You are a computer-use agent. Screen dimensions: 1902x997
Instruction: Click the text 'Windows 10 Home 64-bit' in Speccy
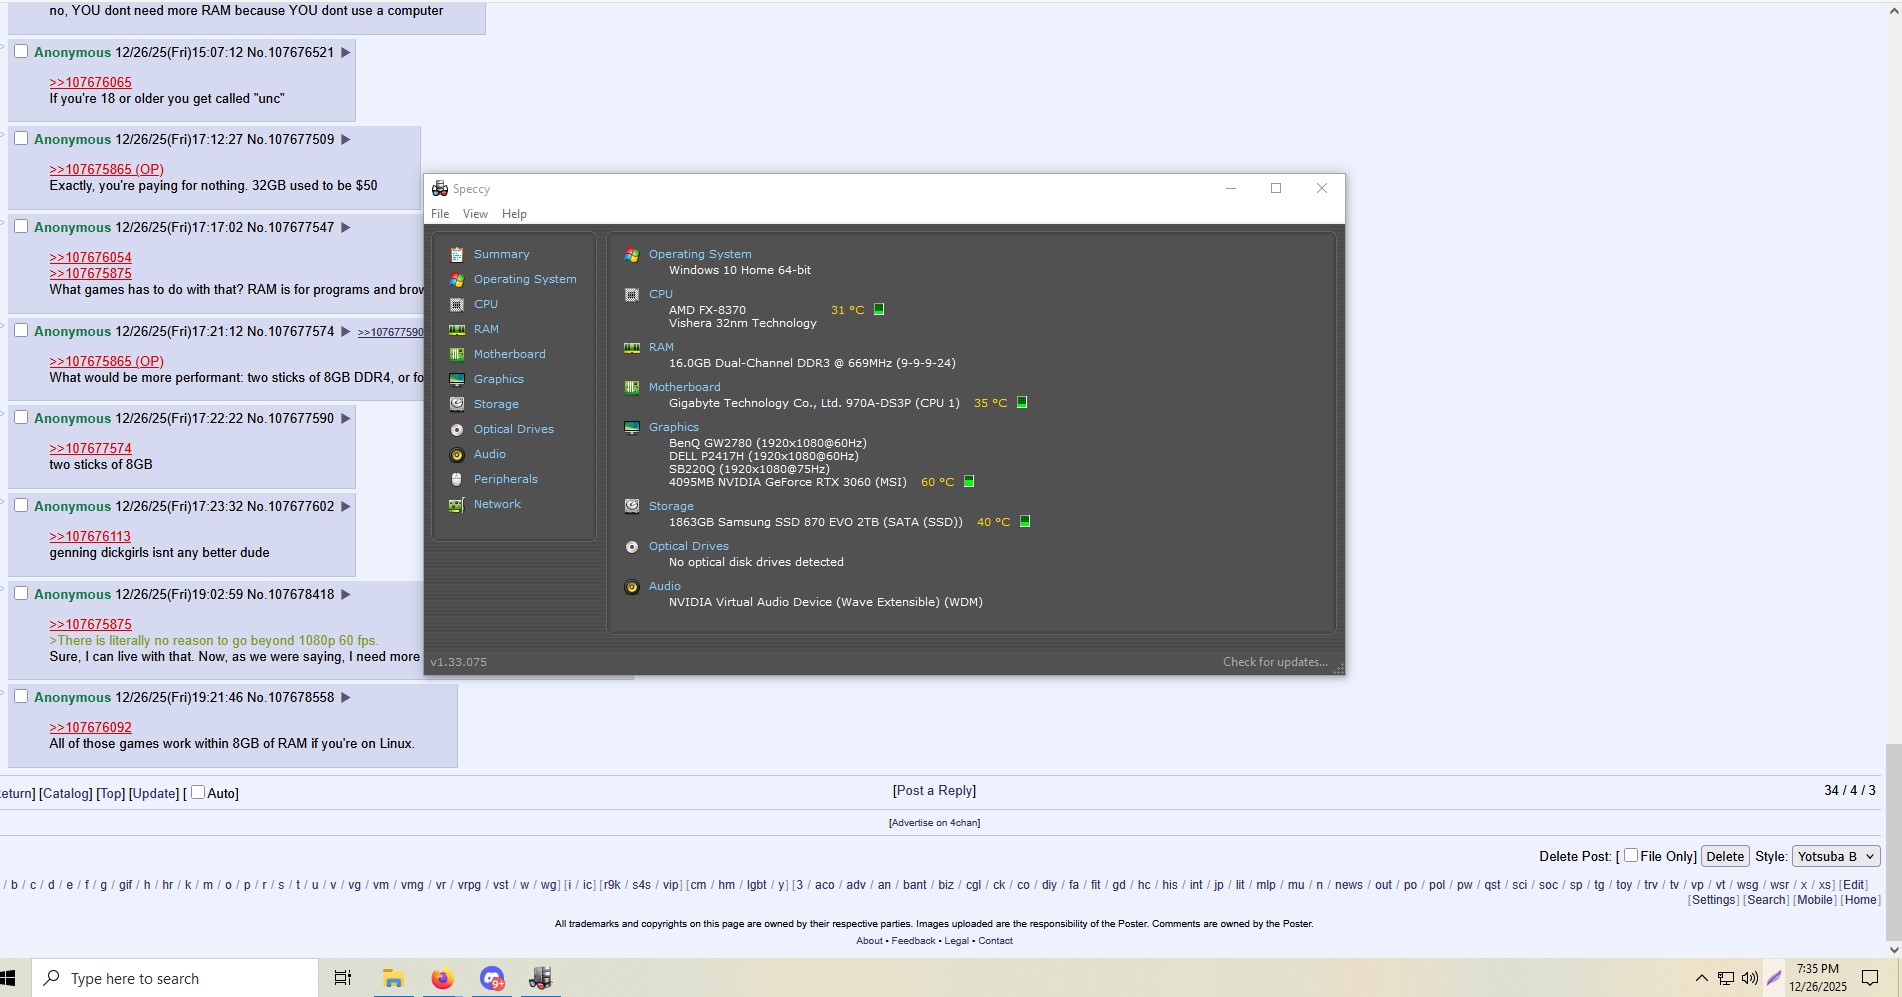click(x=740, y=270)
